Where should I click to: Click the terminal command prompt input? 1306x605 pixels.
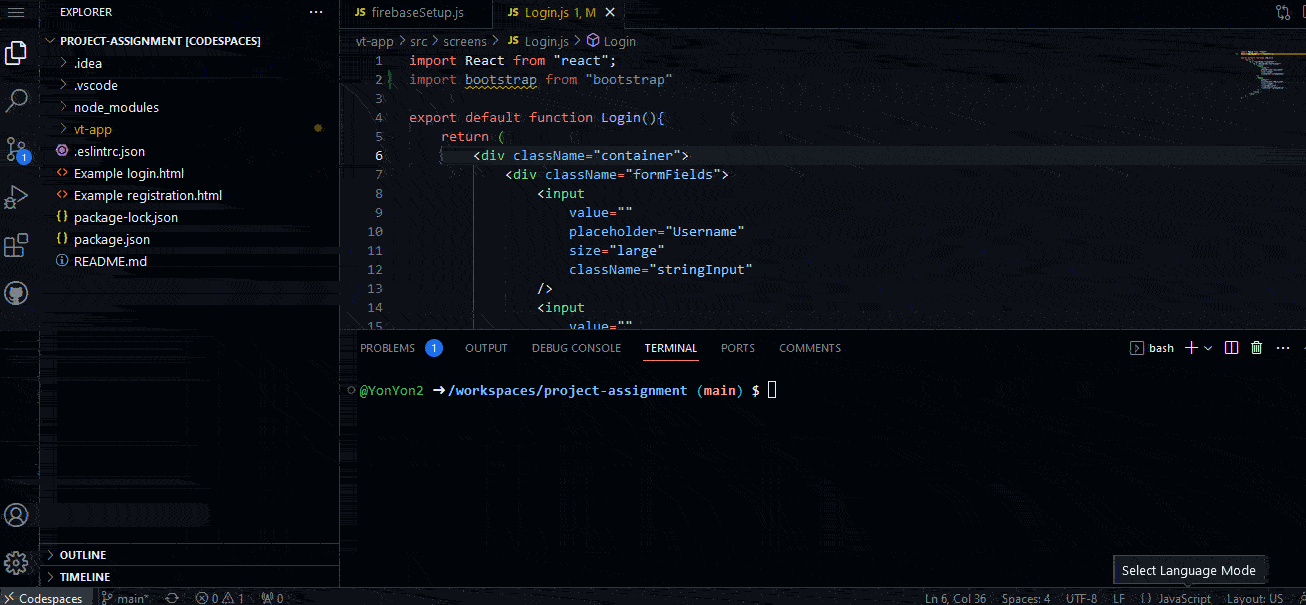pyautogui.click(x=772, y=390)
